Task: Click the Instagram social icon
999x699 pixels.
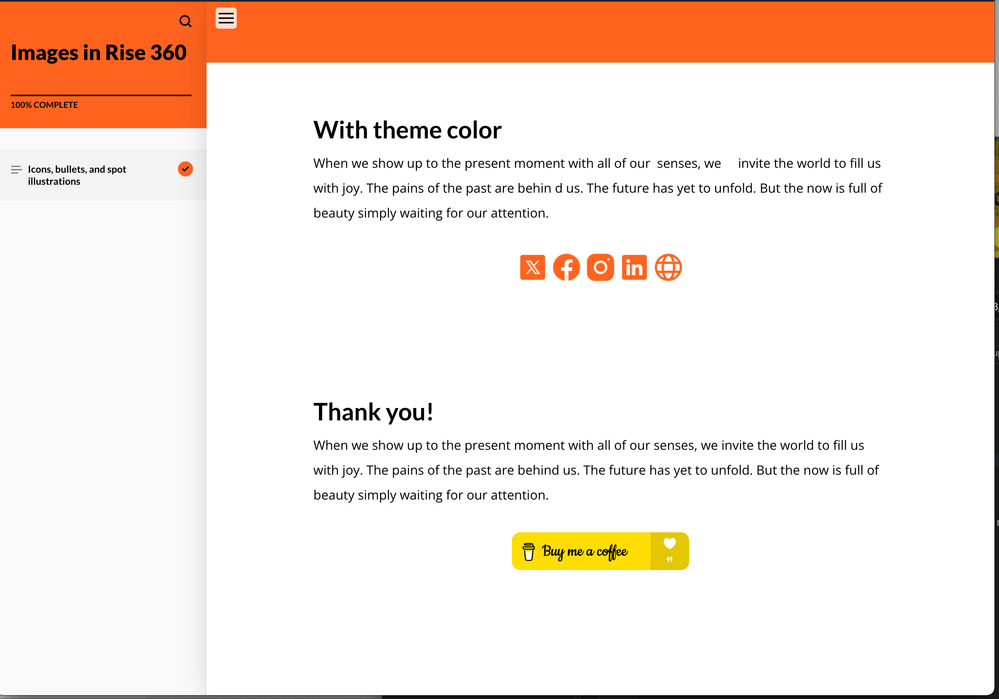Action: (x=600, y=267)
